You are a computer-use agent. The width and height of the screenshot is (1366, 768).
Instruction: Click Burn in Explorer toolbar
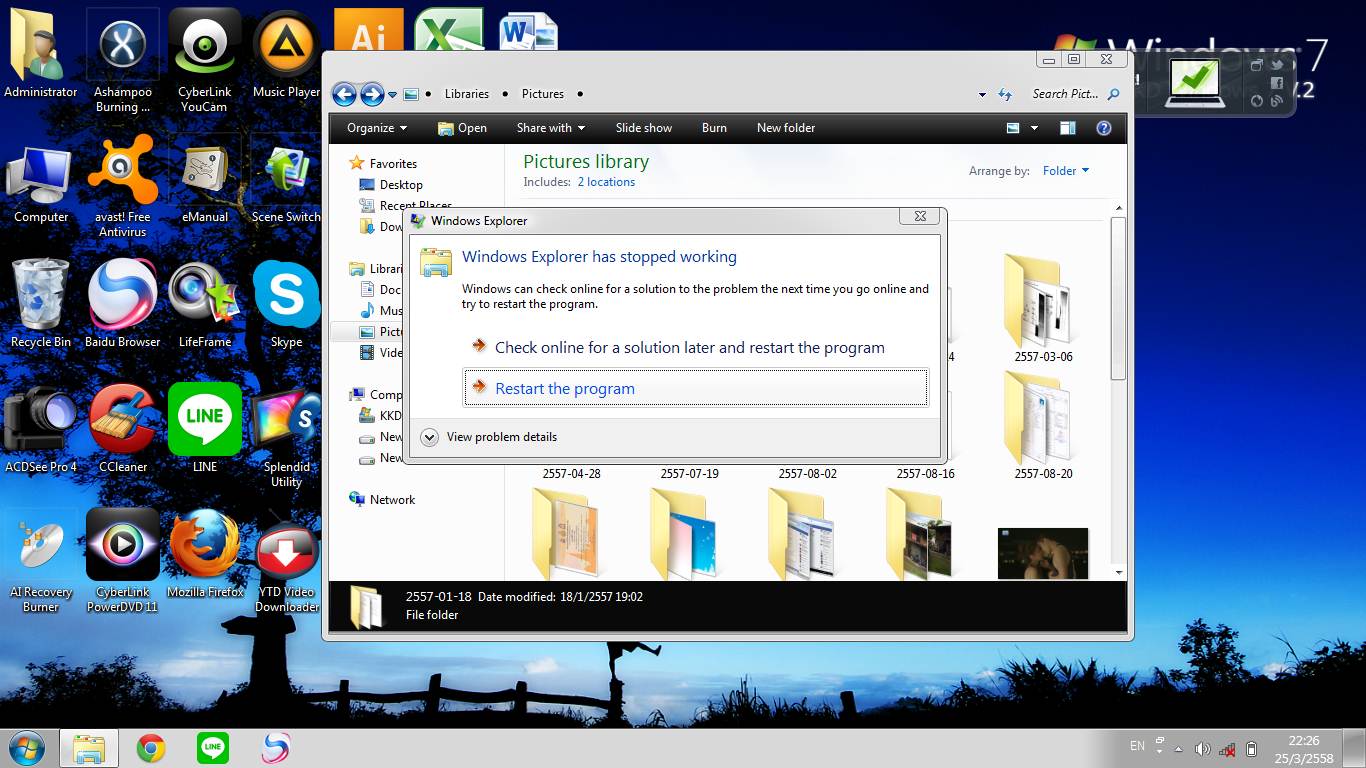[x=714, y=128]
